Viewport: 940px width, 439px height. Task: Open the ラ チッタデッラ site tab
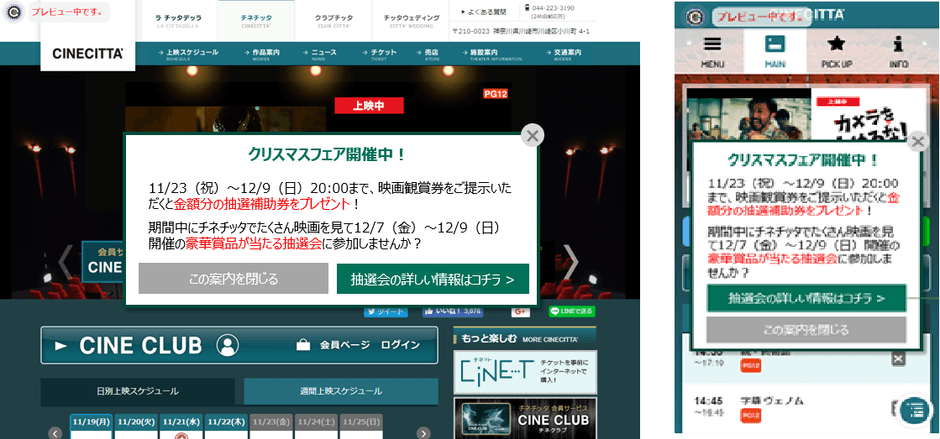(x=179, y=21)
